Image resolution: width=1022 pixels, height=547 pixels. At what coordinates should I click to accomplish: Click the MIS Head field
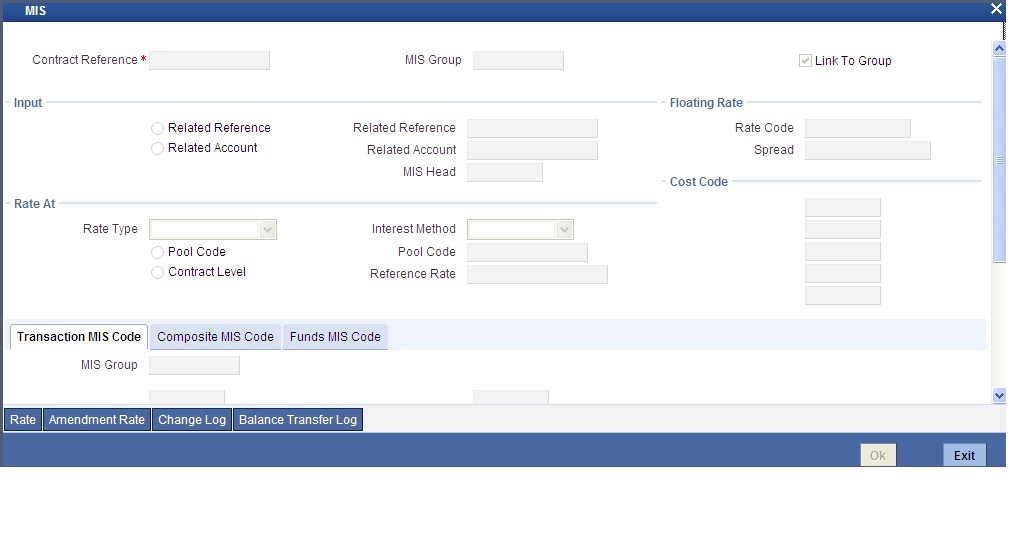pos(504,173)
